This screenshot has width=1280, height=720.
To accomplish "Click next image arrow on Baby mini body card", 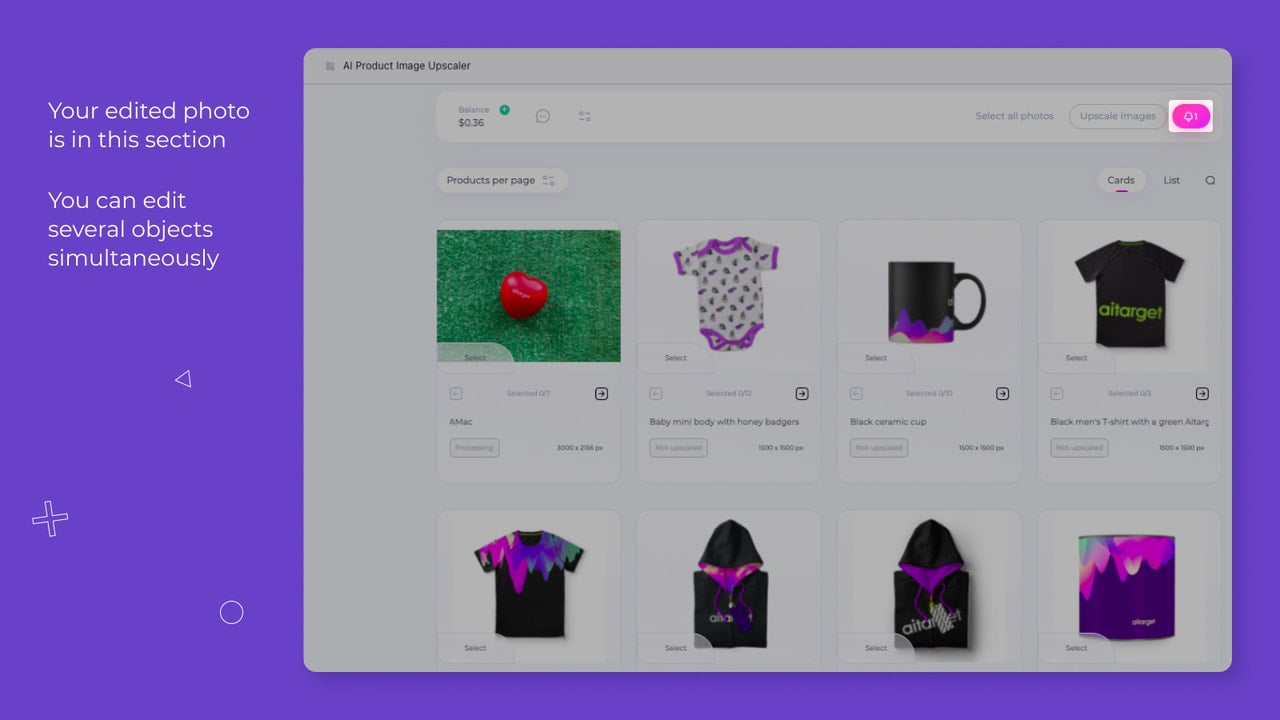I will pyautogui.click(x=802, y=394).
